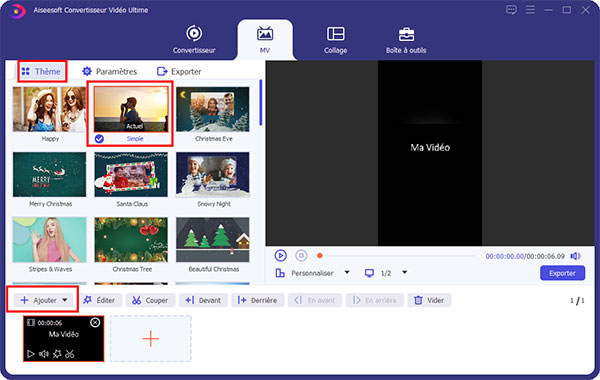Viewport: 600px width, 380px height.
Task: Click the aspect ratio layout icon
Action: (x=280, y=273)
